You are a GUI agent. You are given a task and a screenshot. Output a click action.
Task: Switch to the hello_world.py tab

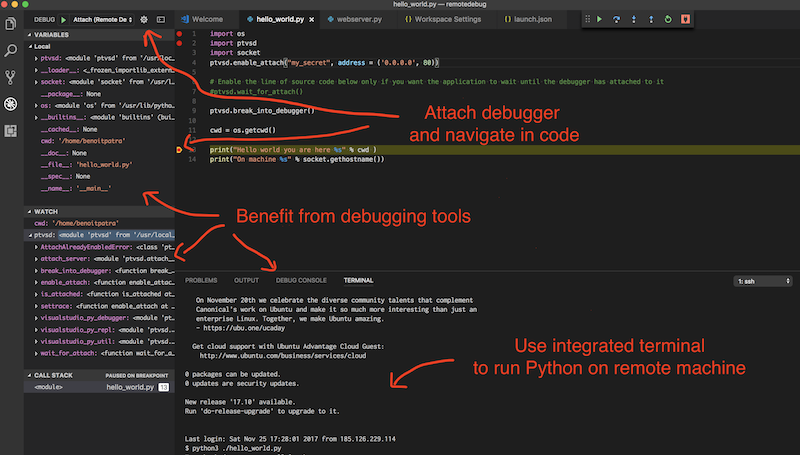point(280,19)
